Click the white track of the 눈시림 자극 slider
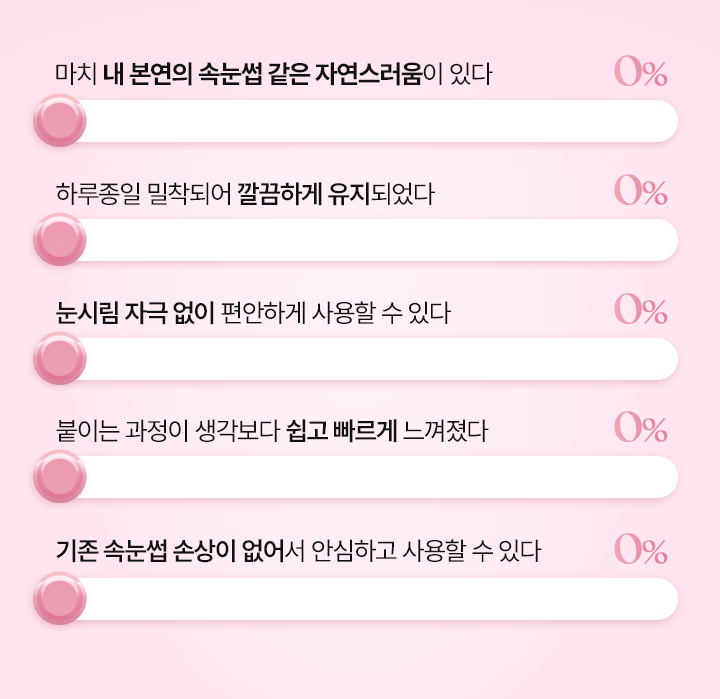 (x=380, y=358)
